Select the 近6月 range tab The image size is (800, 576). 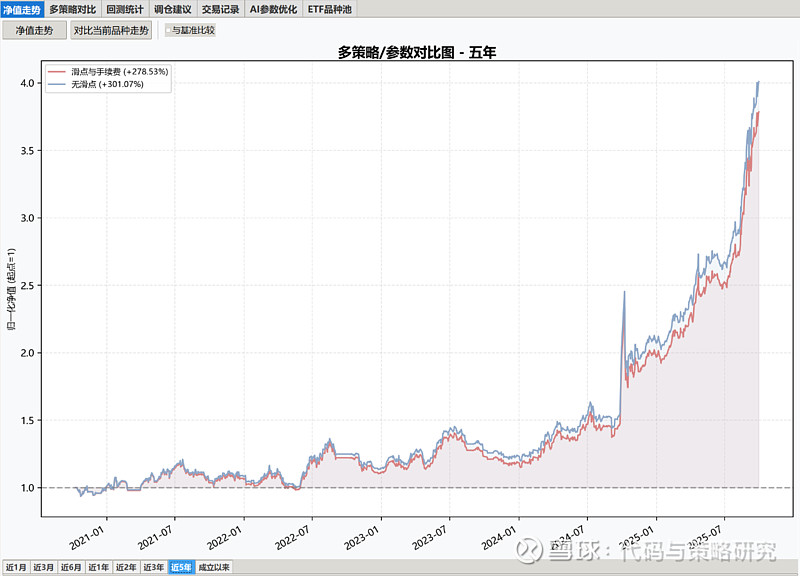click(x=71, y=568)
